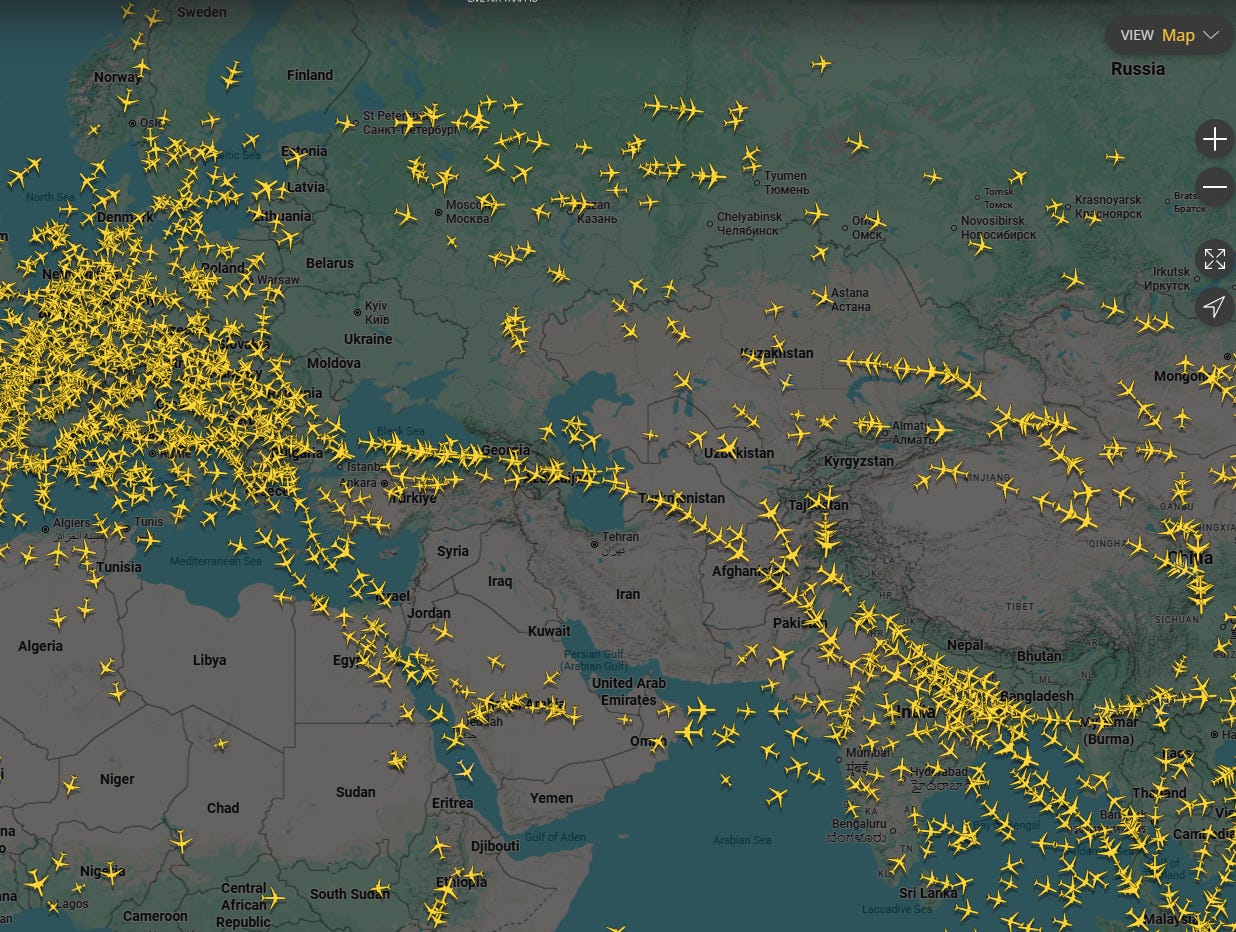This screenshot has height=932, width=1236.
Task: Click the Nepal country label
Action: click(965, 645)
